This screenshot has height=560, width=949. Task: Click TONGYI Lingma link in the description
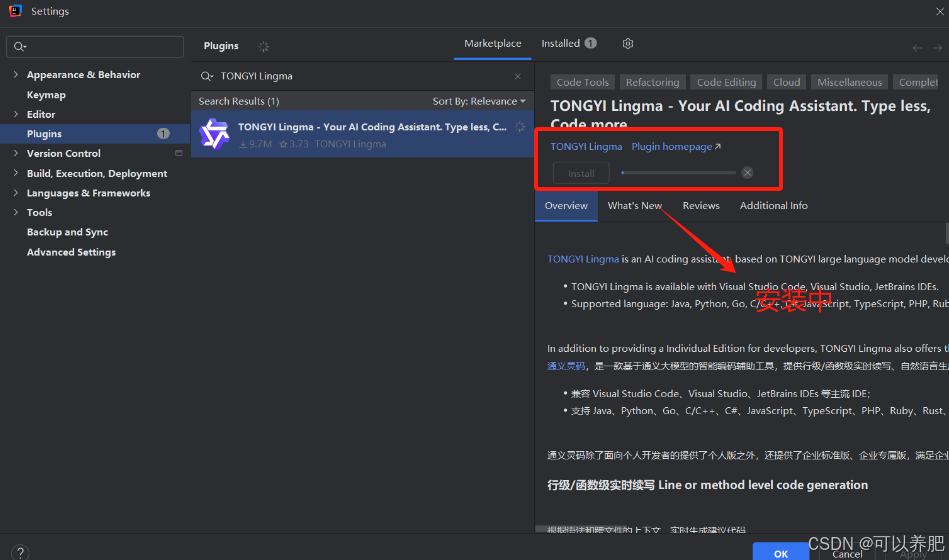click(x=583, y=259)
